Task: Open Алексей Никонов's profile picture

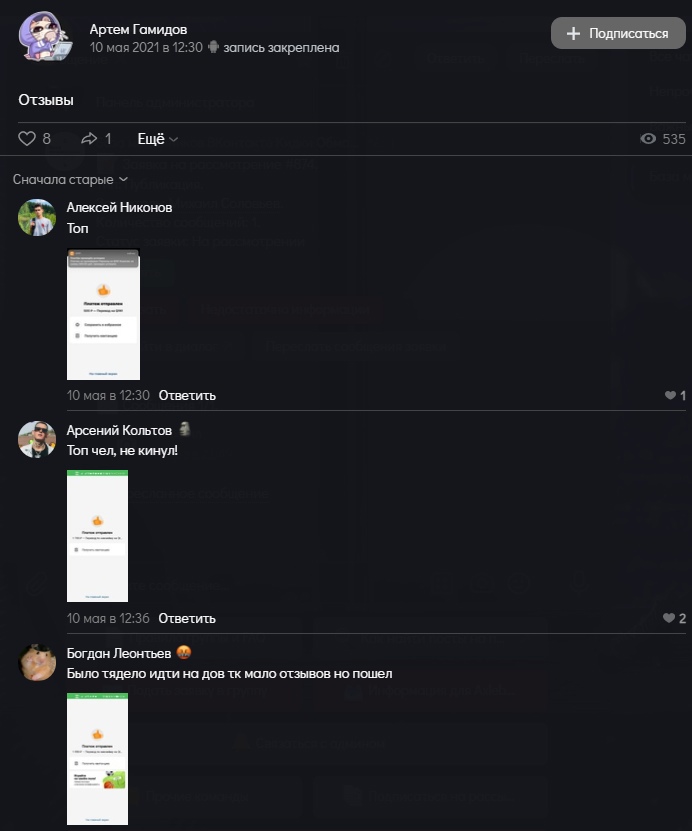Action: tap(37, 217)
